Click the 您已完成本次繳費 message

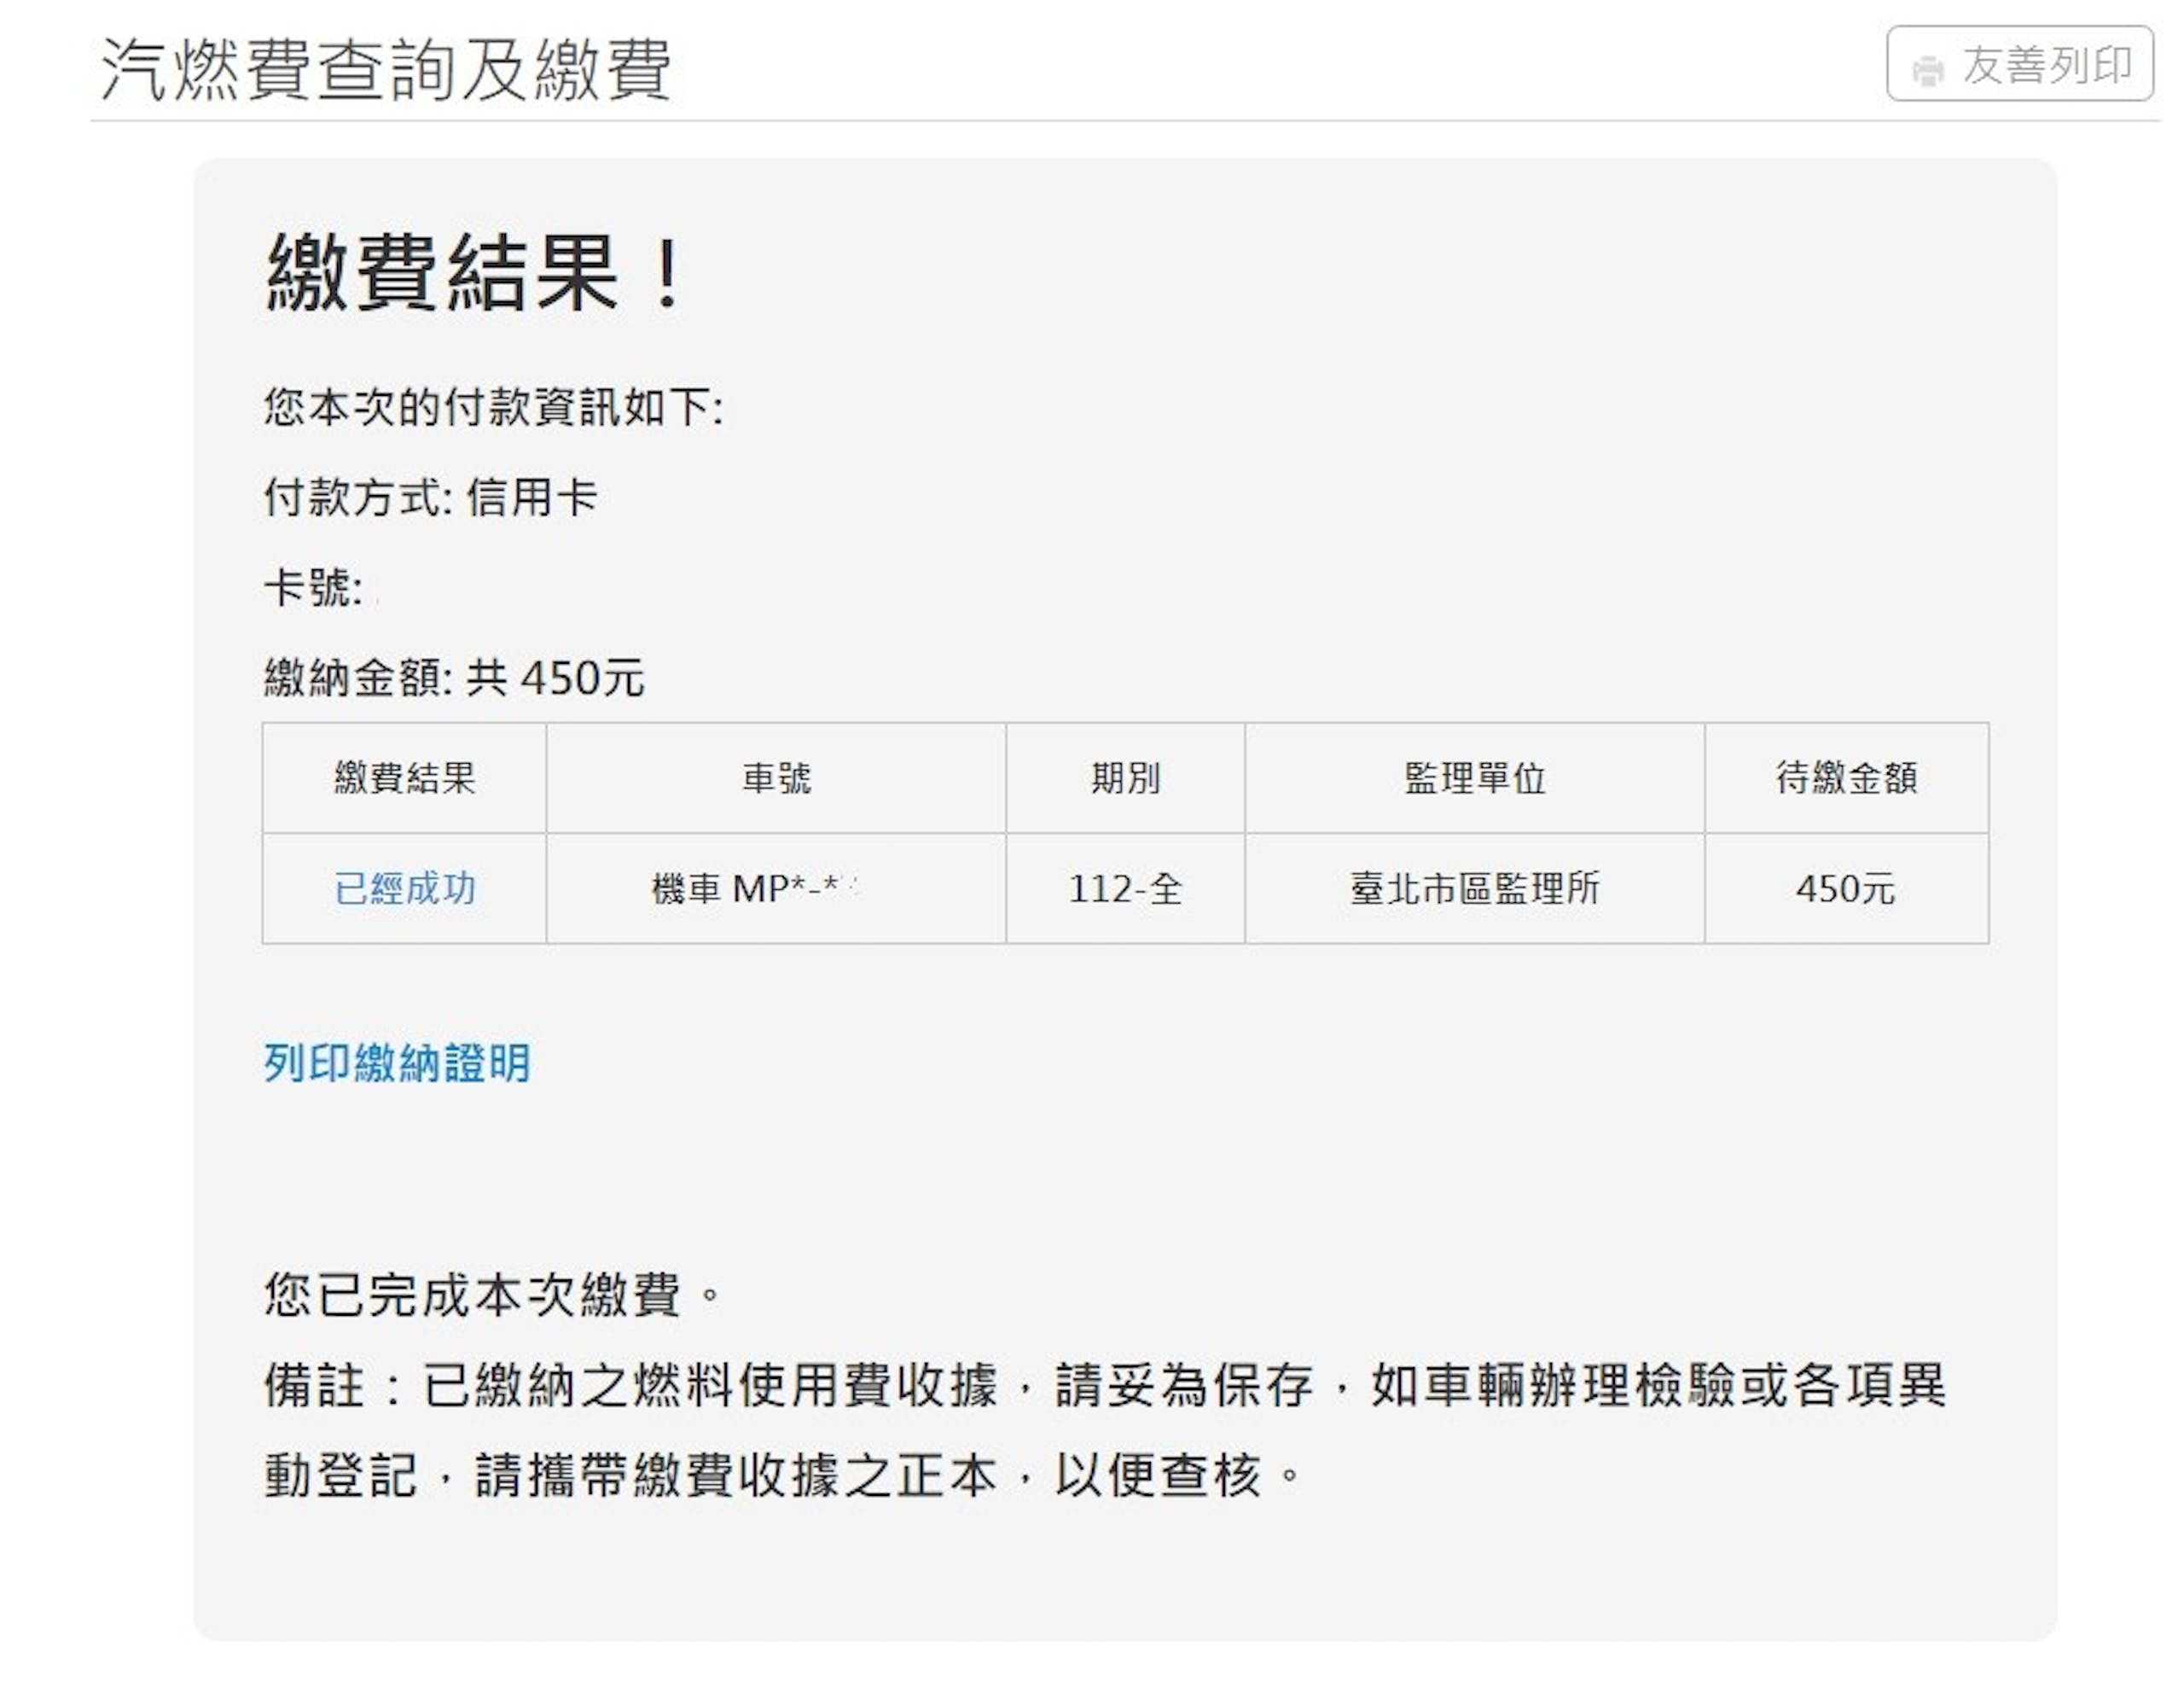pyautogui.click(x=492, y=1294)
